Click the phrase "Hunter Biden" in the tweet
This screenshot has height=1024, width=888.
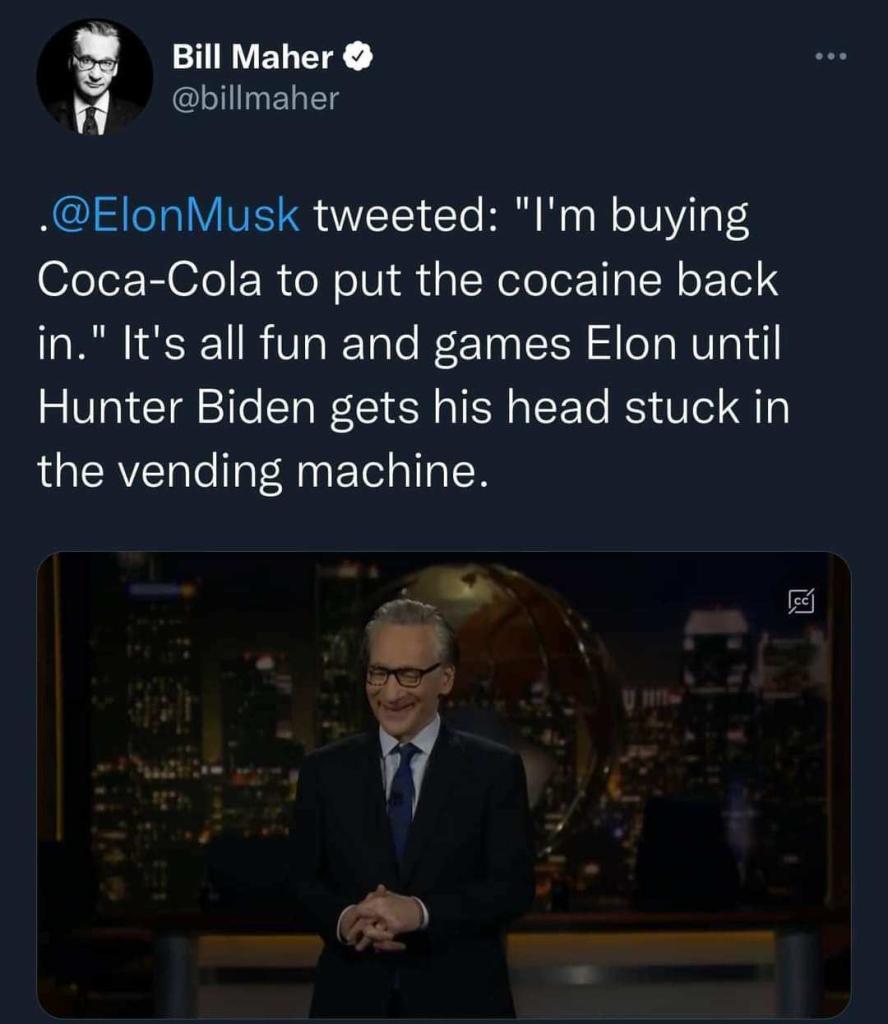point(177,407)
